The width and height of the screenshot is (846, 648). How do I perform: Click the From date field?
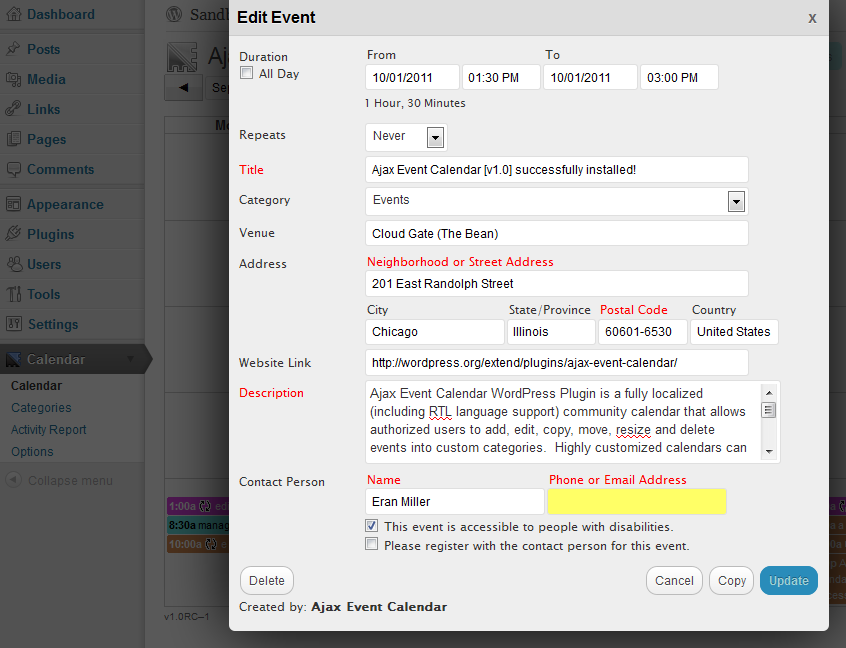coord(412,77)
